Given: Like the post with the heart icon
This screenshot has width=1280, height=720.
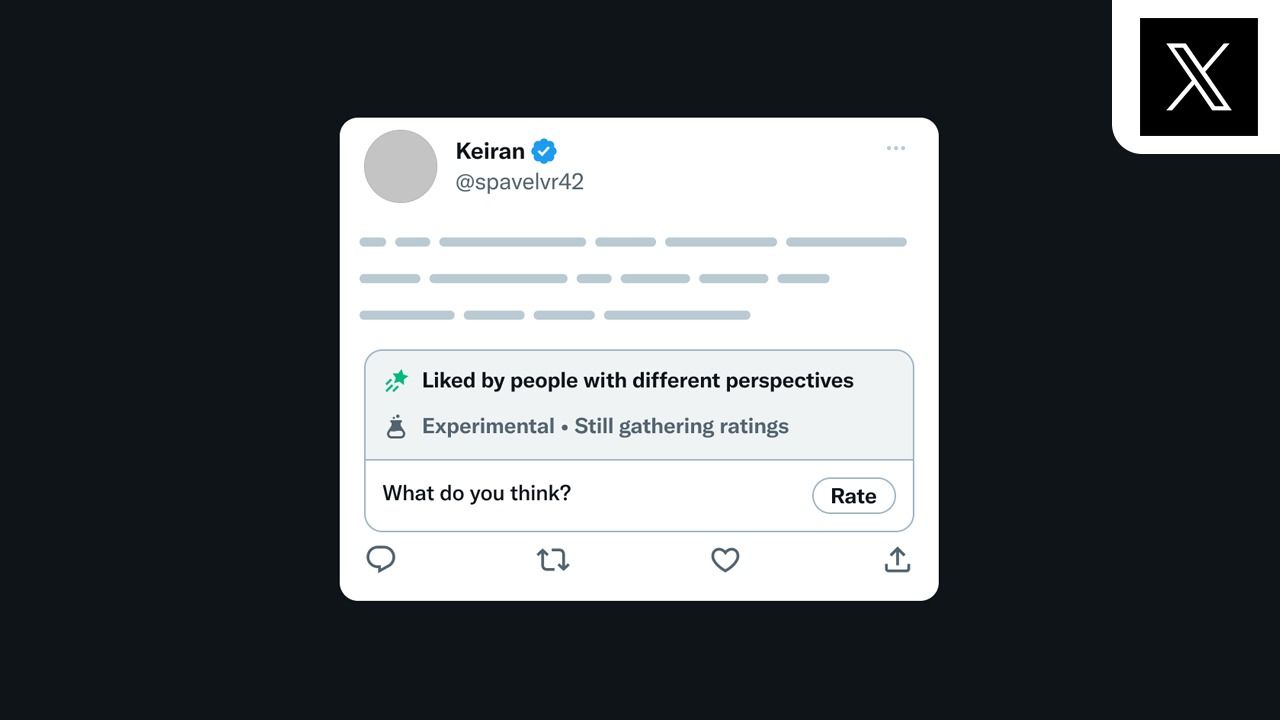Looking at the screenshot, I should pos(725,560).
